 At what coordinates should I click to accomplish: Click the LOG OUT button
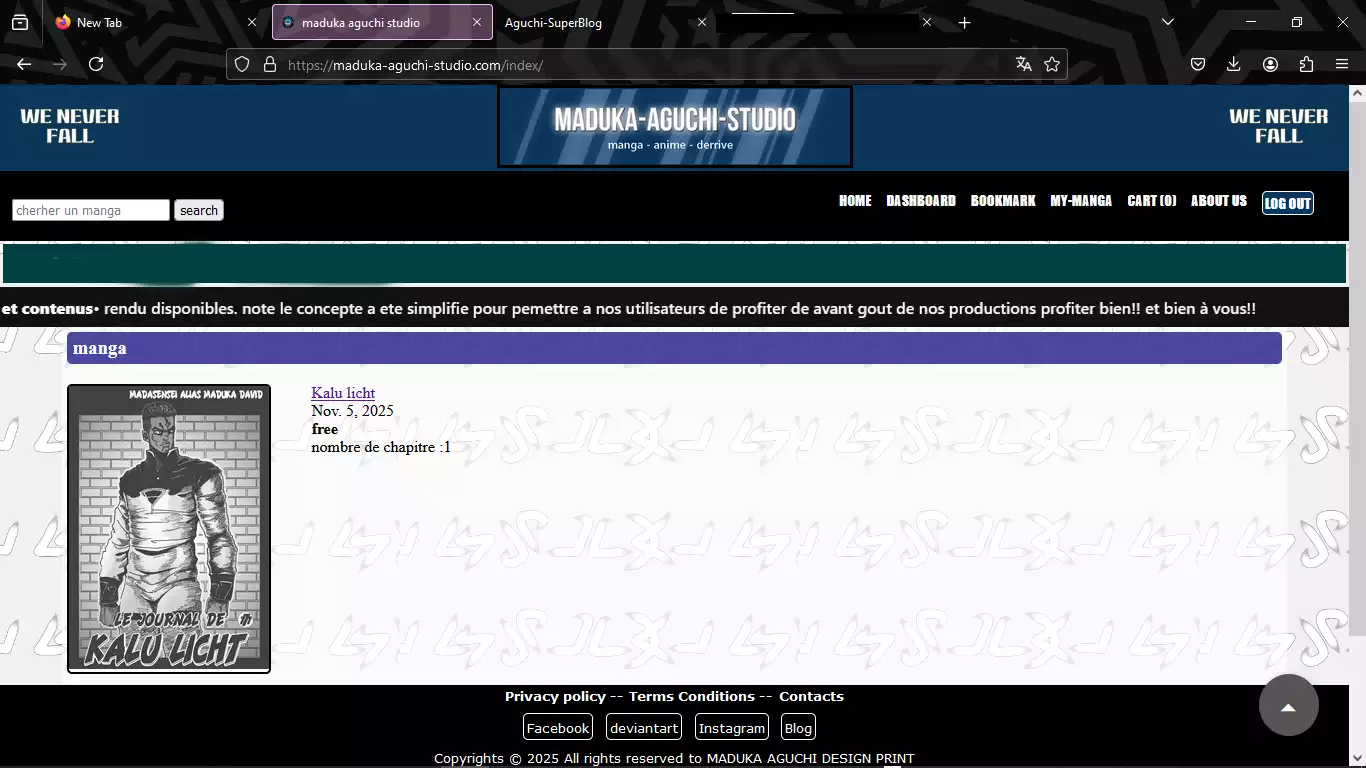click(1287, 203)
